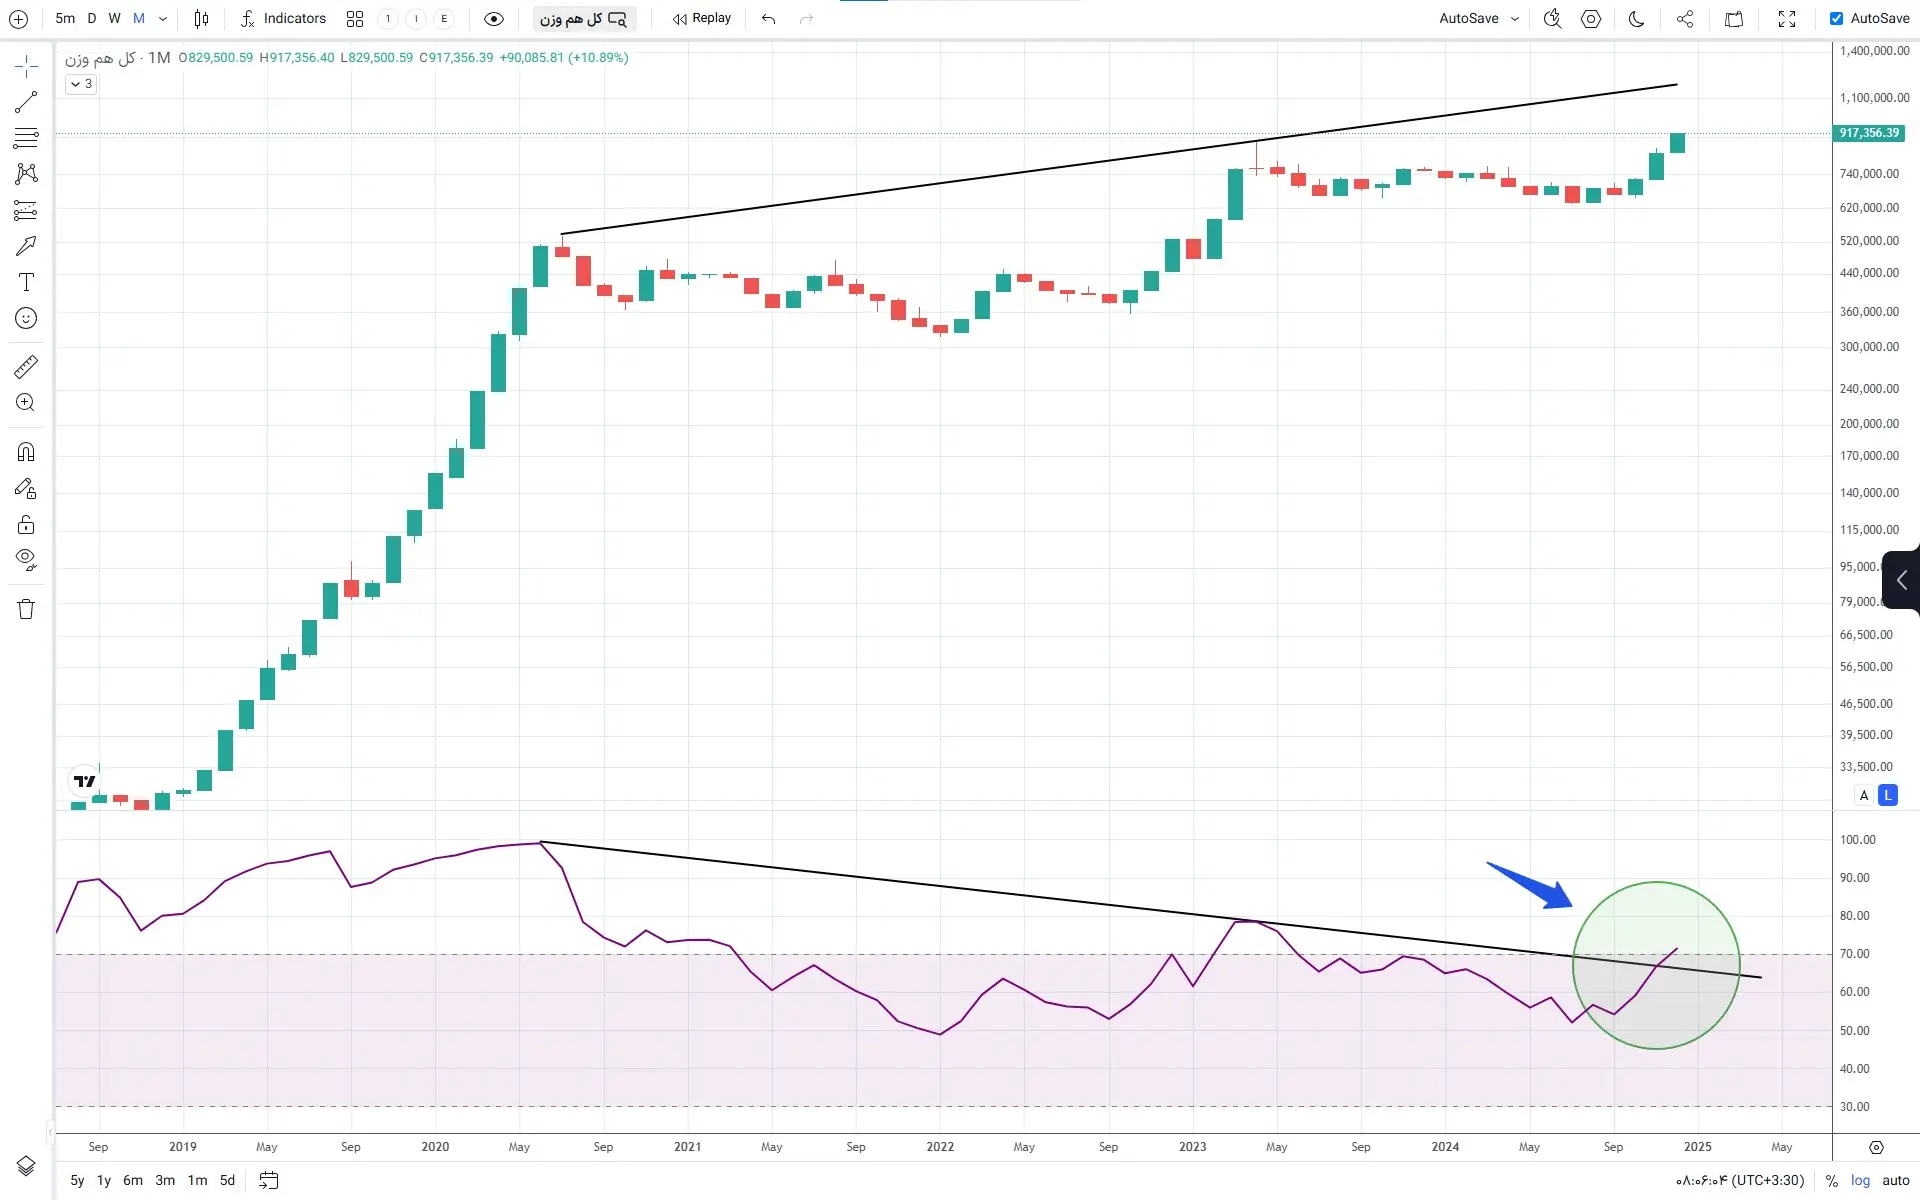The width and height of the screenshot is (1920, 1200).
Task: Toggle auto scale at bottom bar
Action: point(1895,1180)
